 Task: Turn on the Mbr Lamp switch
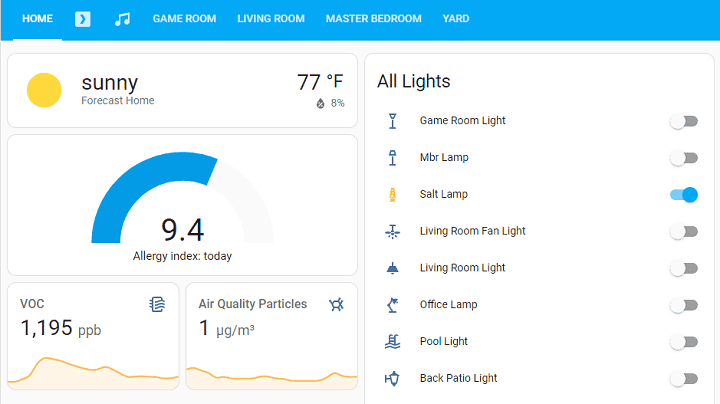point(684,158)
